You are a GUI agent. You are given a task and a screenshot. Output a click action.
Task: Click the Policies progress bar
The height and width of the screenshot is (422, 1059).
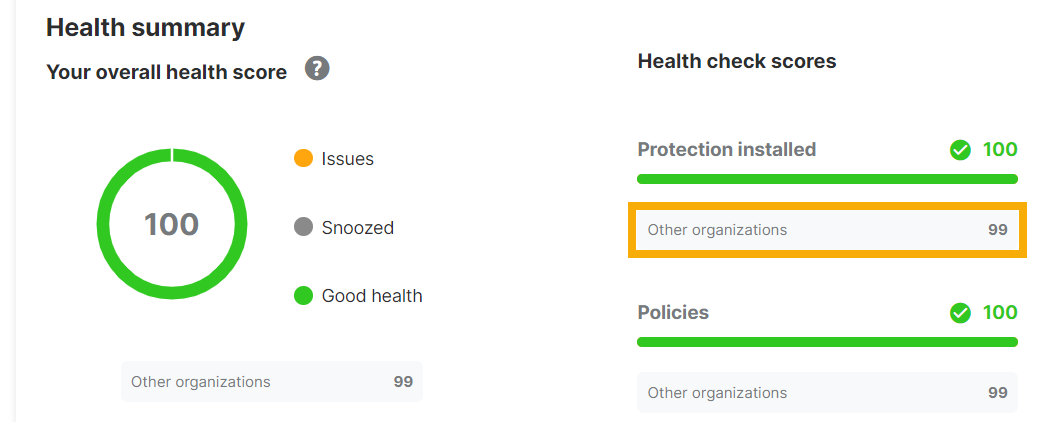[827, 342]
